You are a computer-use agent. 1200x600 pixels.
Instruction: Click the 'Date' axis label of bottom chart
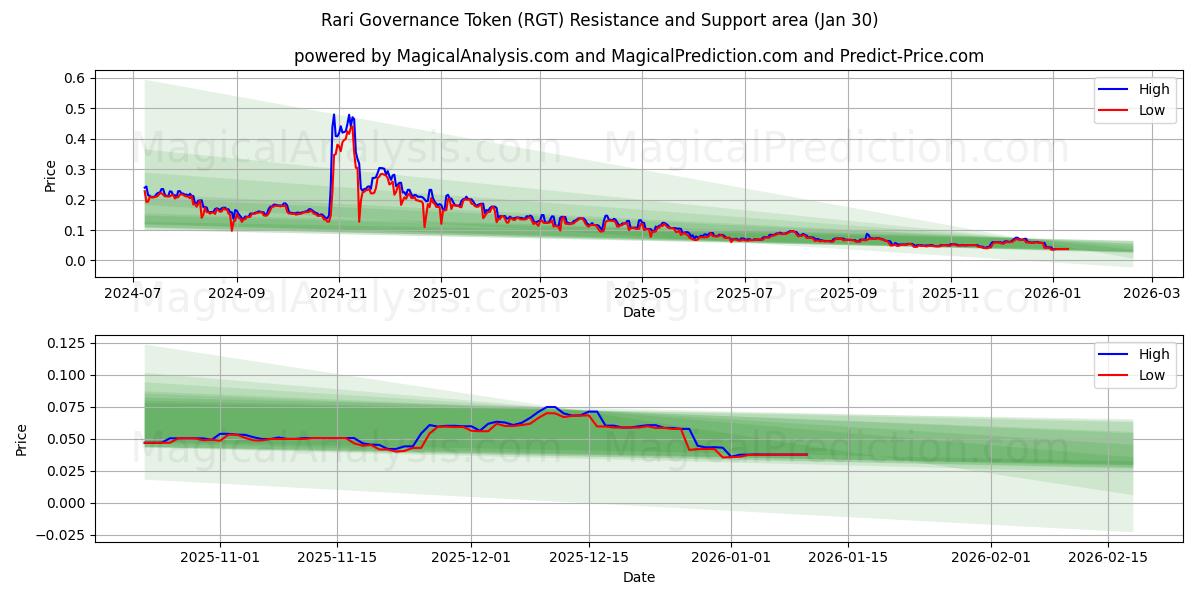click(x=639, y=577)
